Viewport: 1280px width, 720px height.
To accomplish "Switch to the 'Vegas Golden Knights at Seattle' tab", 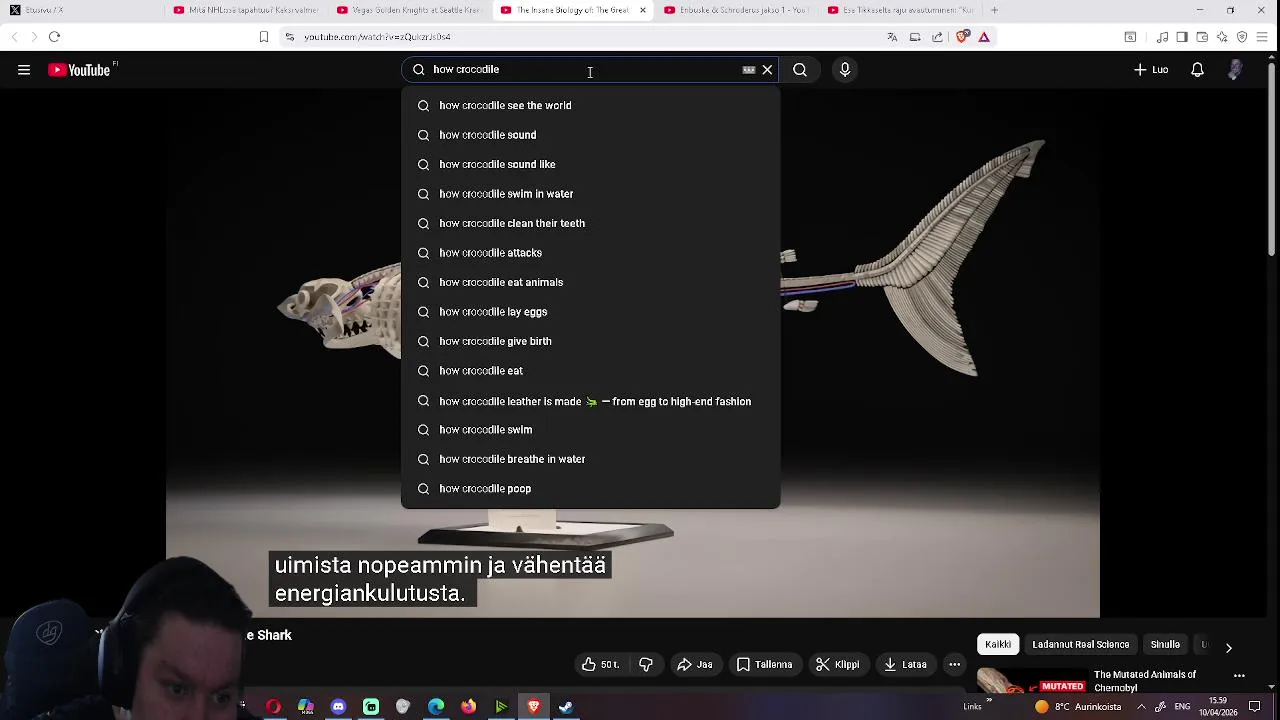I will pos(408,10).
